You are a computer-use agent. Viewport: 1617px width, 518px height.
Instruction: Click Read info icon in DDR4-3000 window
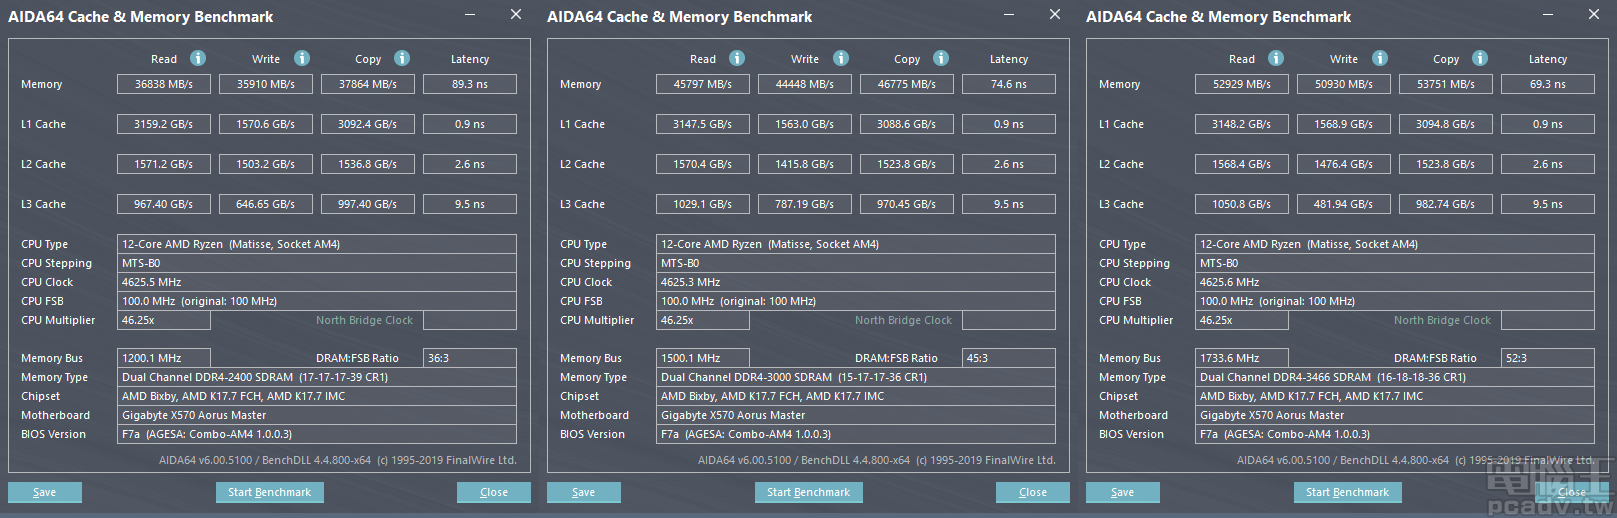pos(737,58)
